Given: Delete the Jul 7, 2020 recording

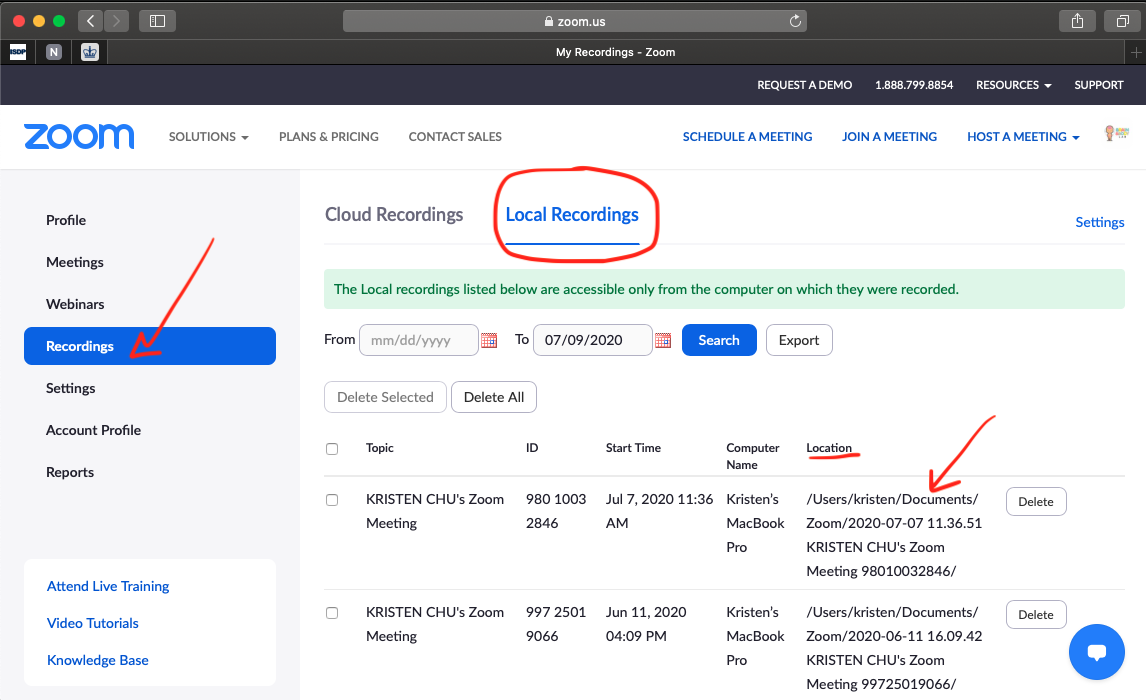Looking at the screenshot, I should [x=1036, y=501].
